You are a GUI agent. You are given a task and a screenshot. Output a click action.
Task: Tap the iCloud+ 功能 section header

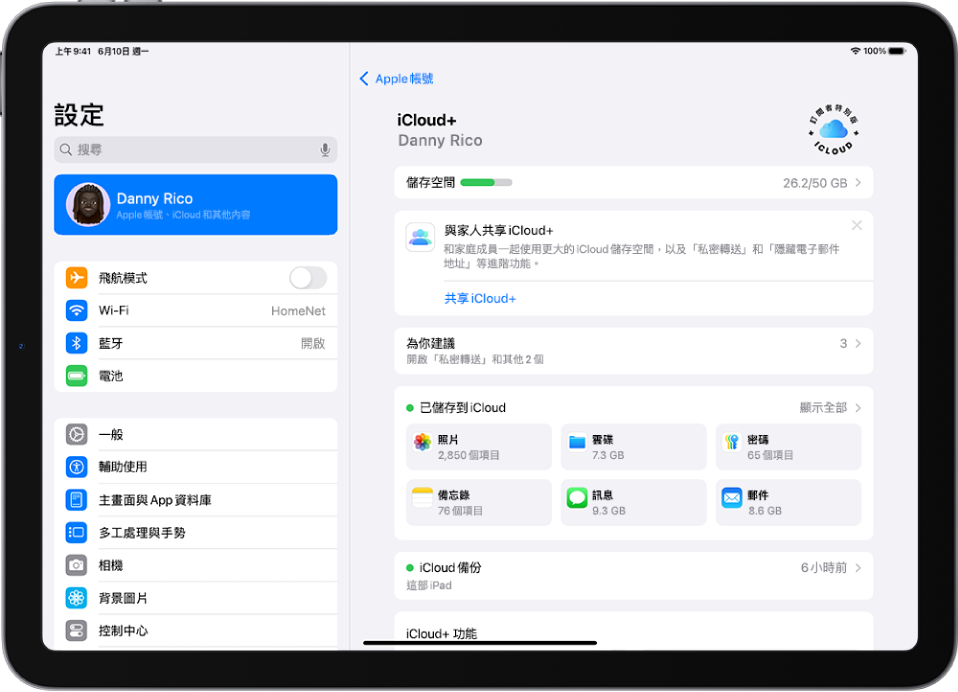coord(441,633)
